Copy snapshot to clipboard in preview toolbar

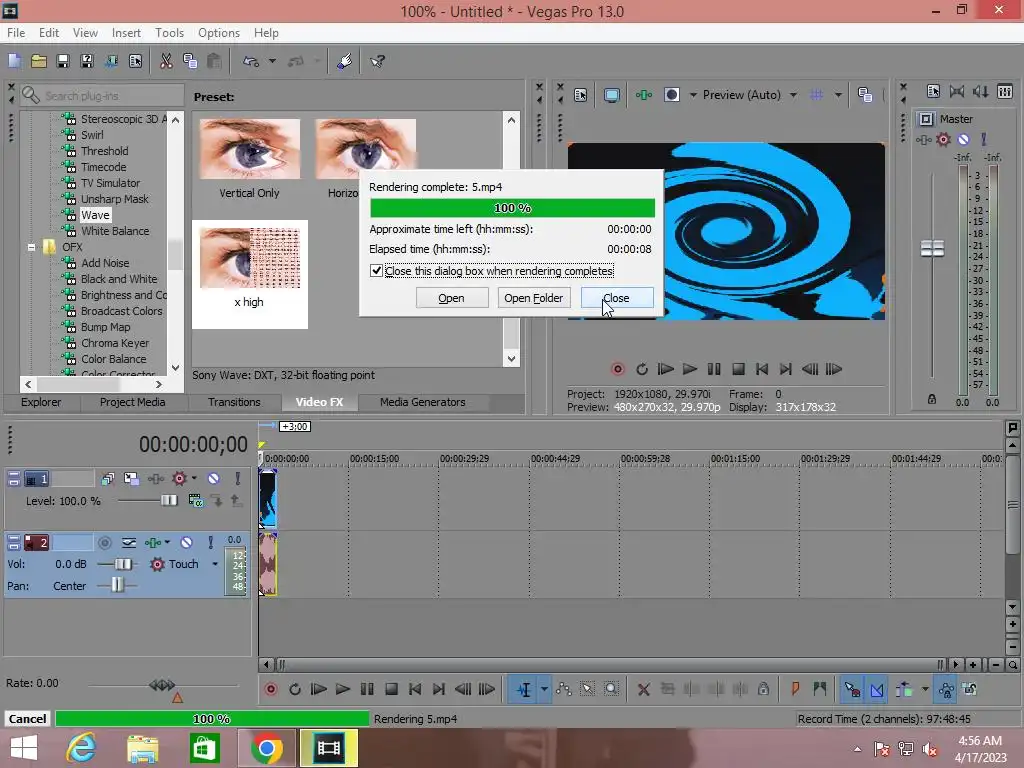click(x=865, y=95)
